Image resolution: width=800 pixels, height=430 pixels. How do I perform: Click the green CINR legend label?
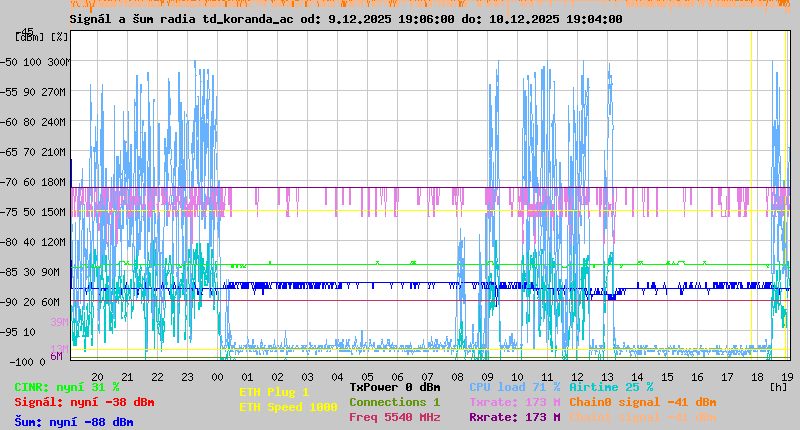67,387
